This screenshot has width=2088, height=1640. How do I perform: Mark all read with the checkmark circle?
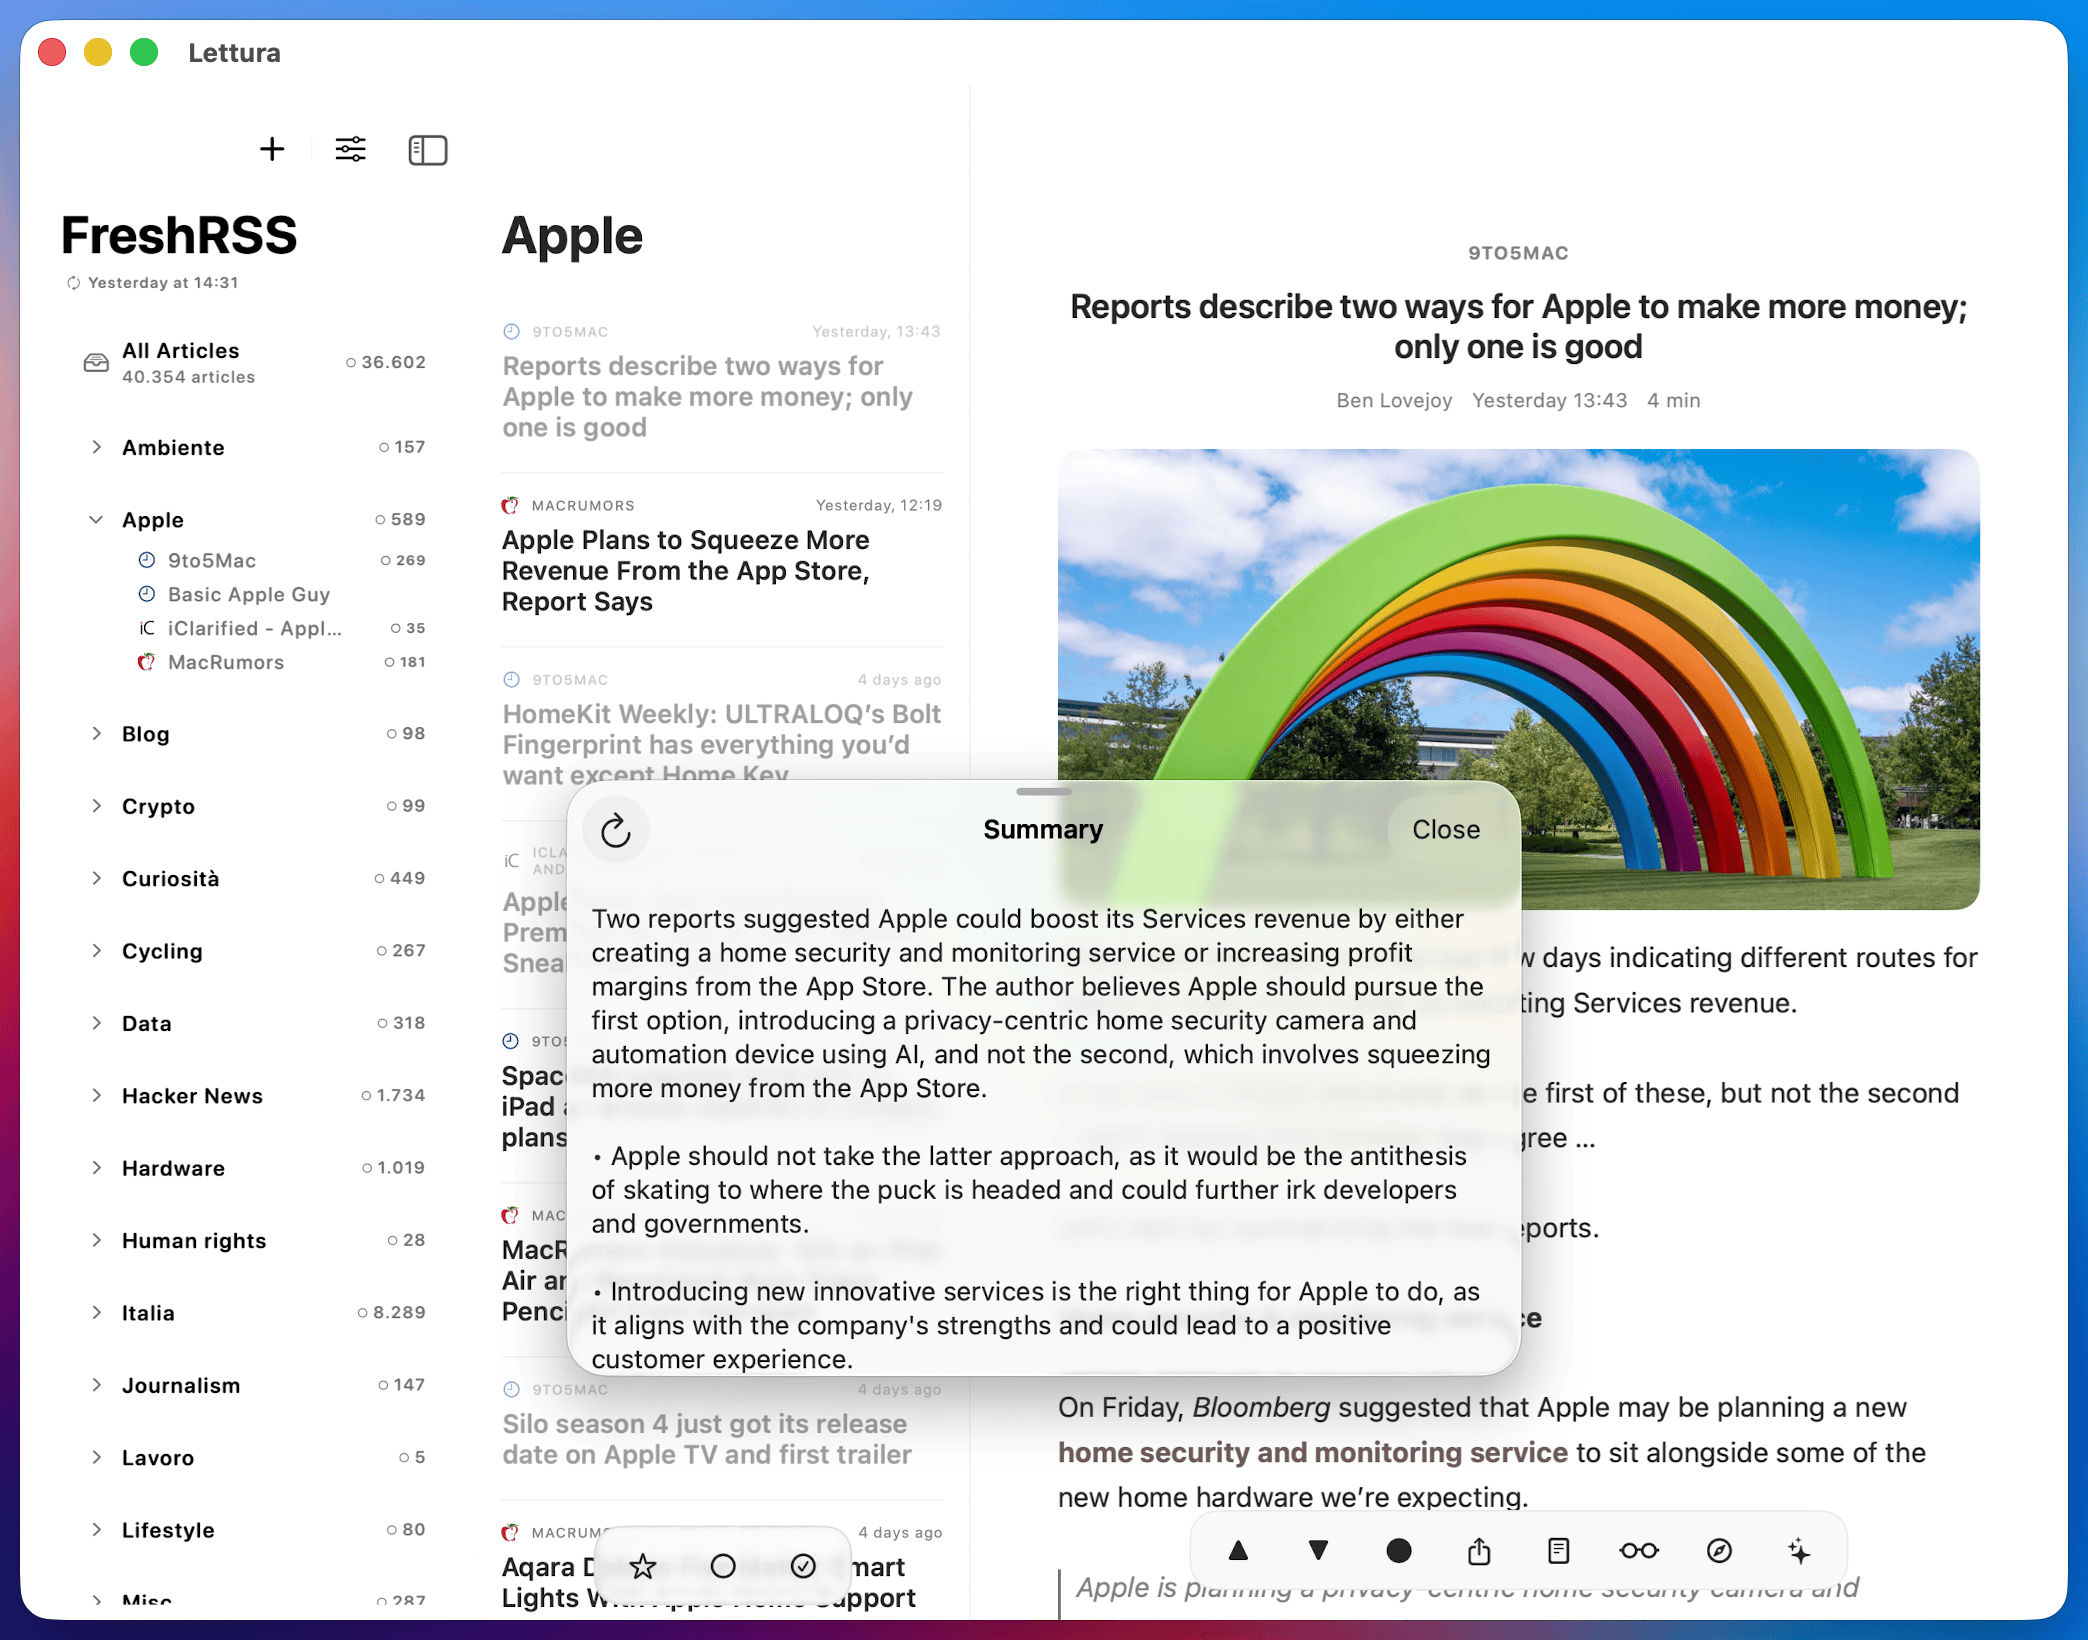click(x=803, y=1566)
